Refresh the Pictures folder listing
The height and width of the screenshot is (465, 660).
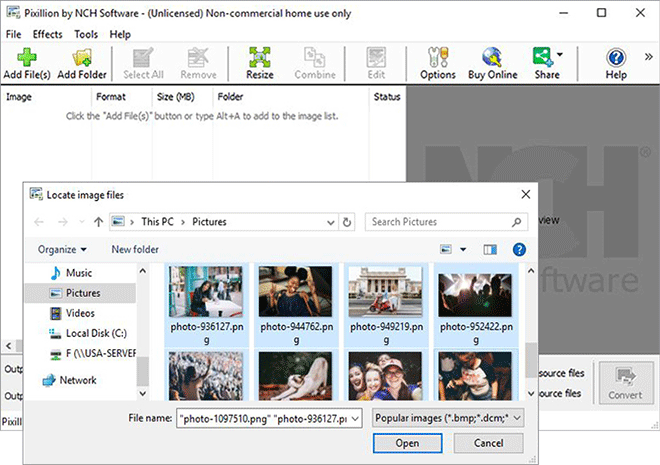coord(347,222)
